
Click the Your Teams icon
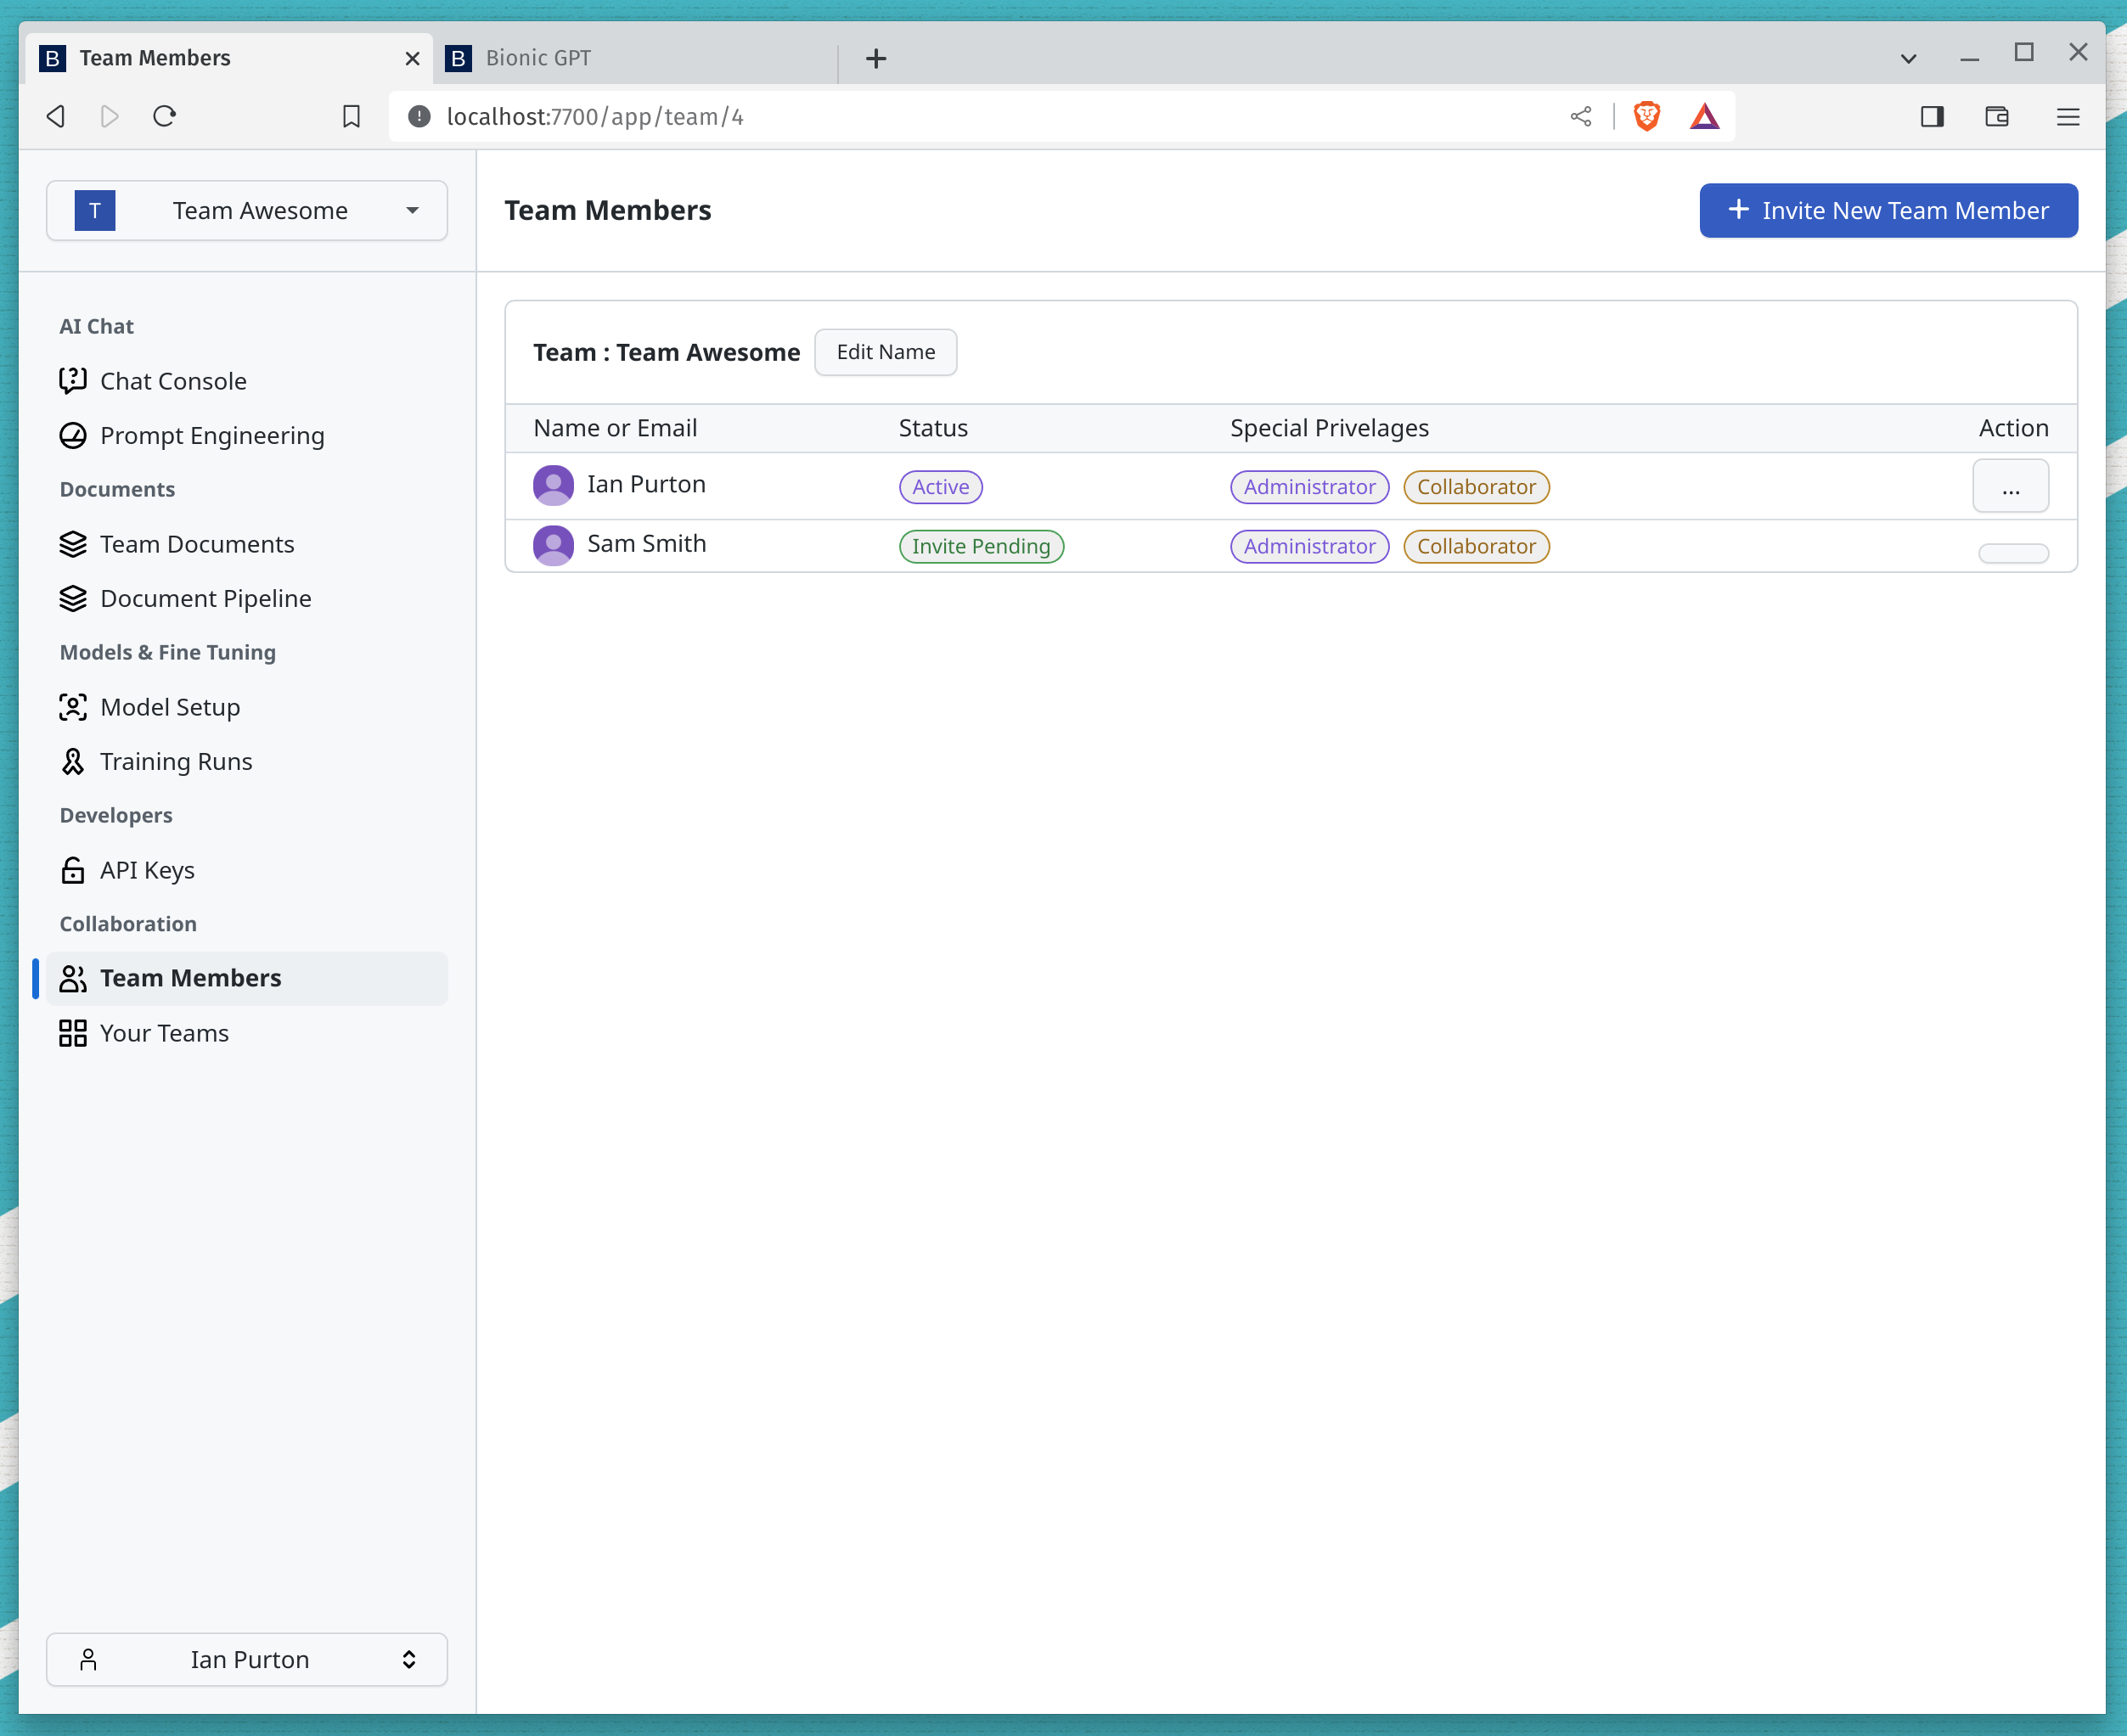pos(70,1033)
